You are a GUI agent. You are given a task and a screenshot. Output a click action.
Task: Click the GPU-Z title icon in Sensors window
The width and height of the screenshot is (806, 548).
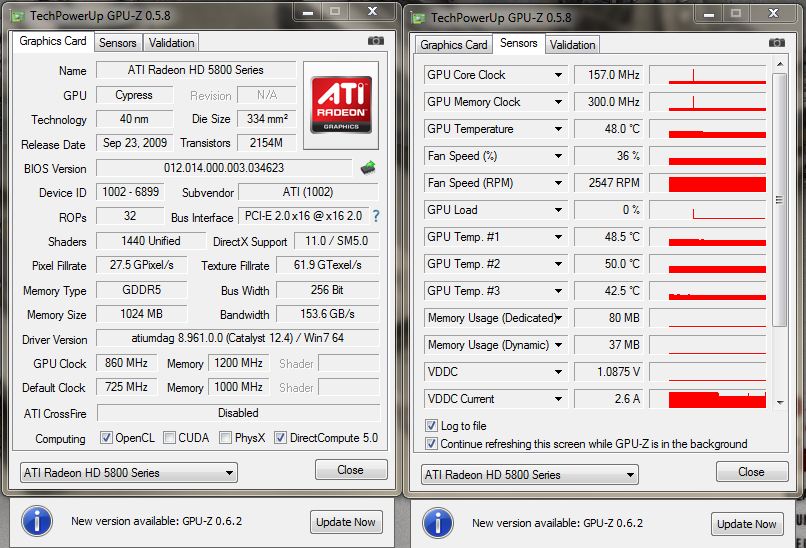pyautogui.click(x=418, y=18)
